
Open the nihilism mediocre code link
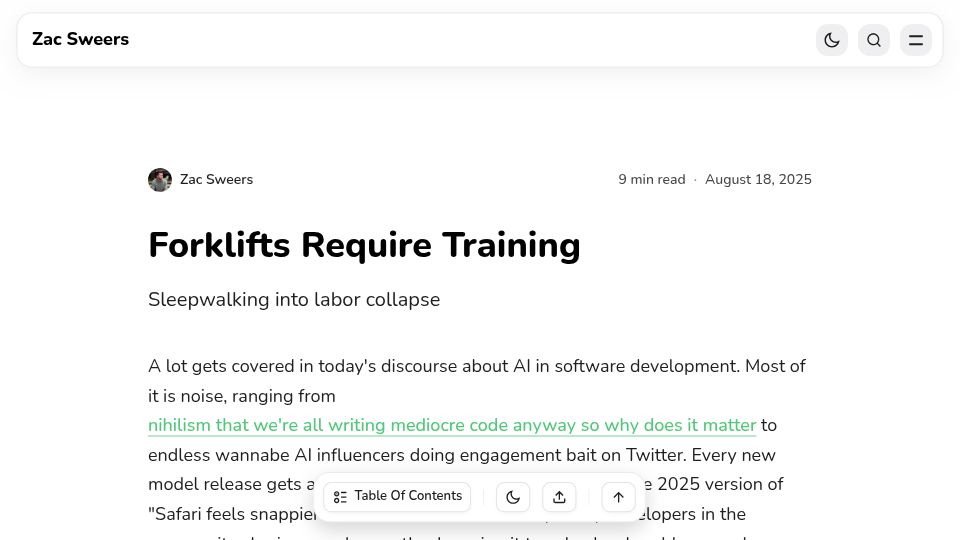pyautogui.click(x=452, y=425)
